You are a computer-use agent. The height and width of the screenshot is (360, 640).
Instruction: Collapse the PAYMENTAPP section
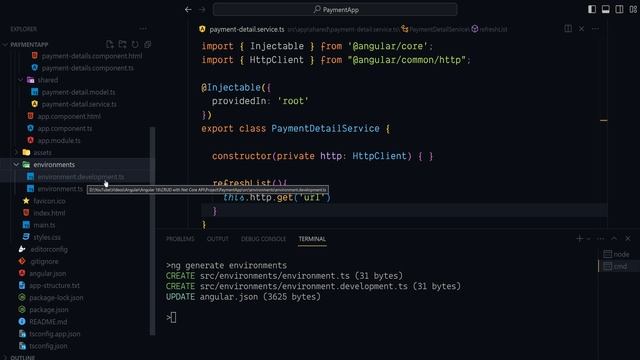(29, 44)
